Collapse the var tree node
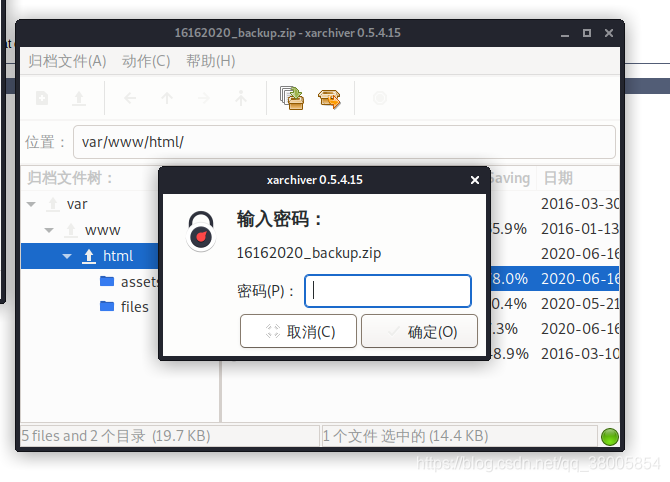This screenshot has height=482, width=670. click(31, 204)
